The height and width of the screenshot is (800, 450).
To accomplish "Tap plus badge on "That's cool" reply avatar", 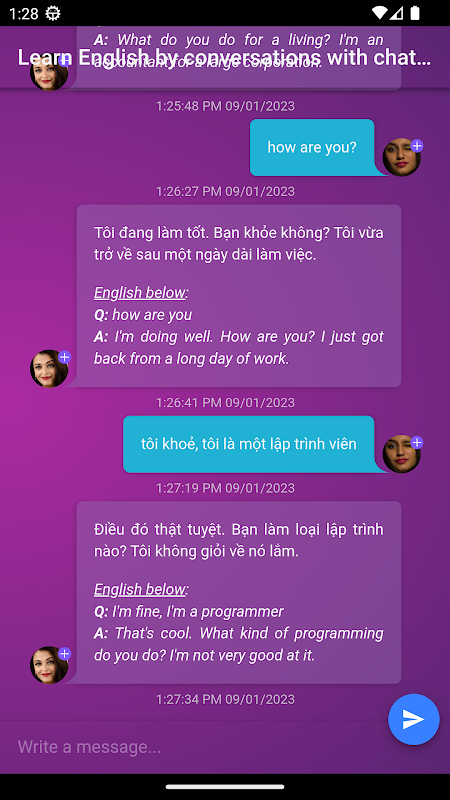I will (64, 654).
